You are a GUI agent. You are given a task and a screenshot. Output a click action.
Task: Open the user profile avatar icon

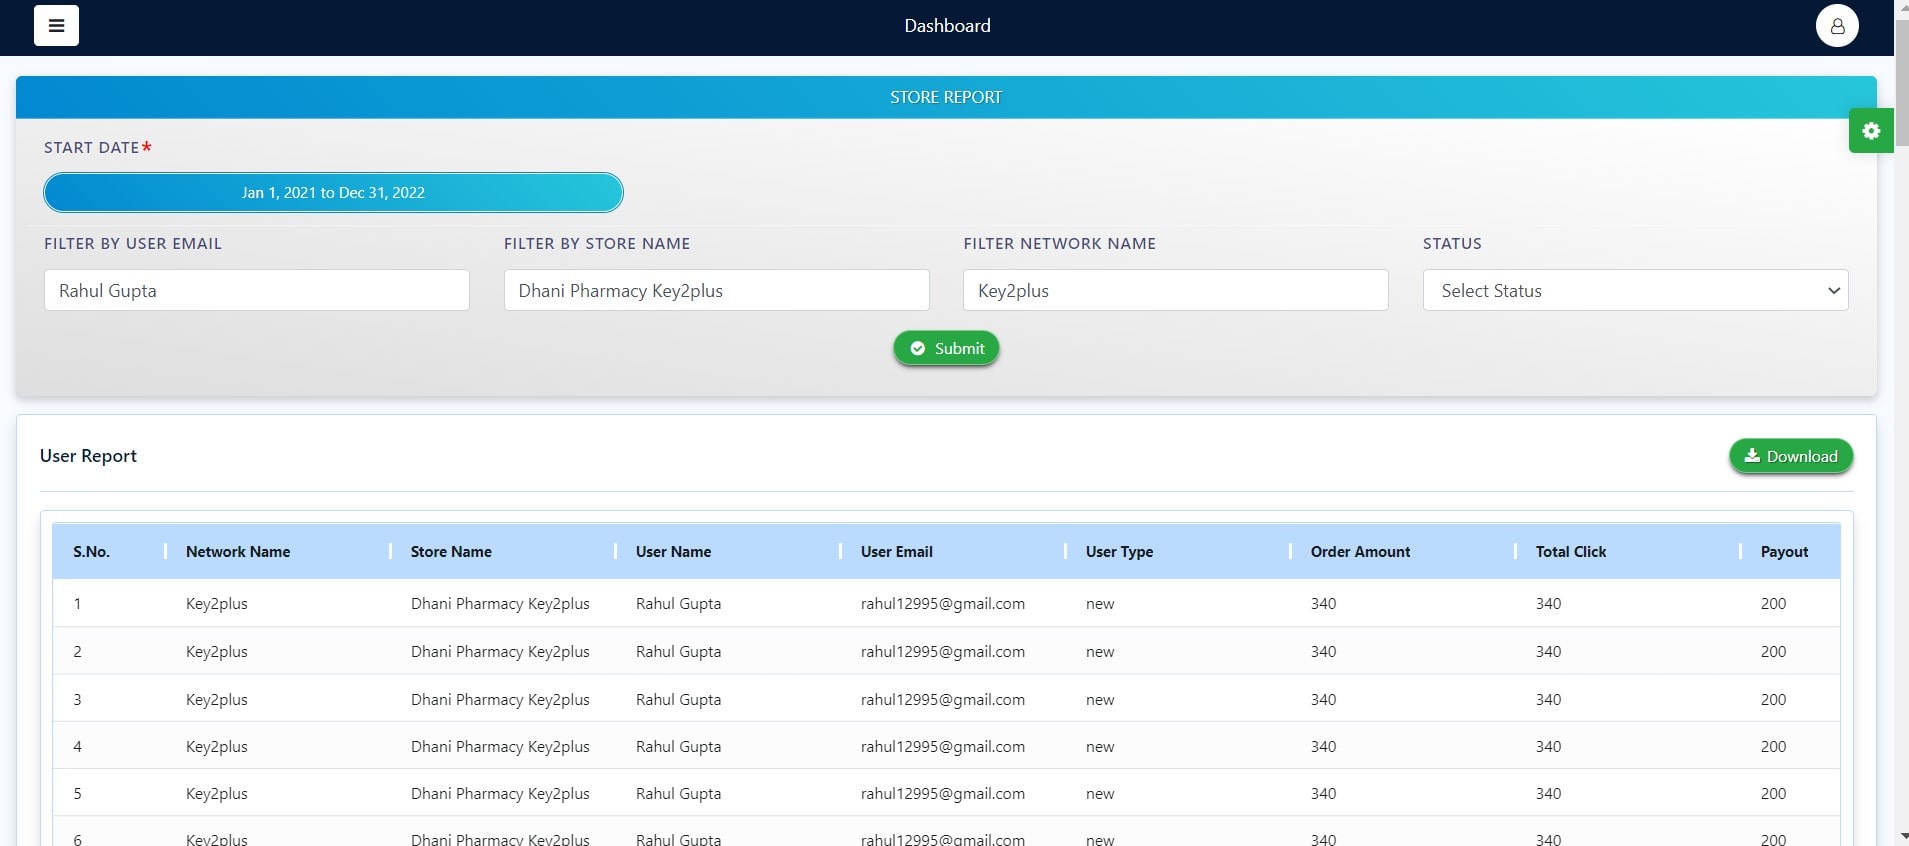pyautogui.click(x=1837, y=26)
